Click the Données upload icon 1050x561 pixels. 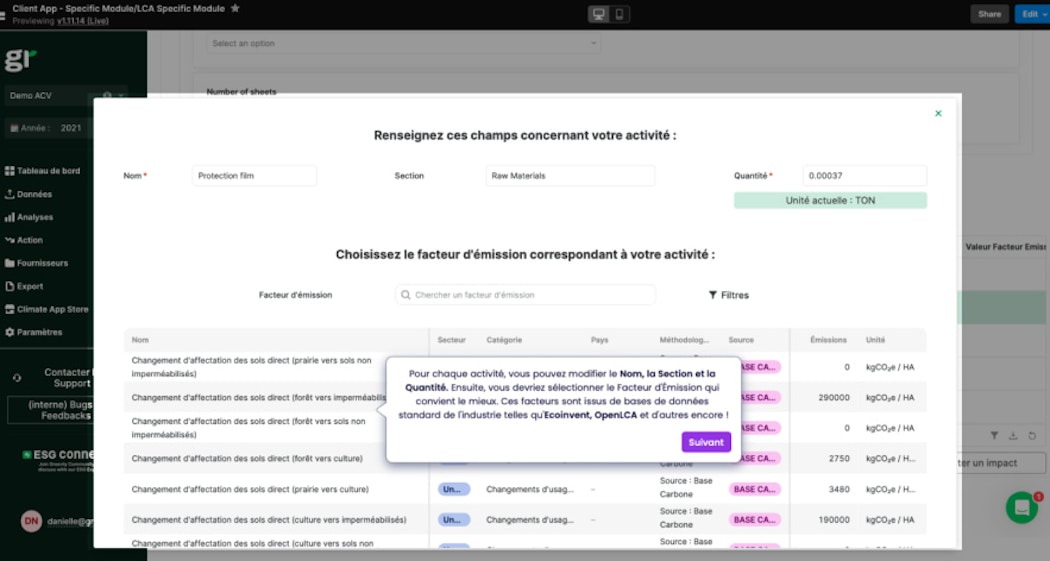9,194
